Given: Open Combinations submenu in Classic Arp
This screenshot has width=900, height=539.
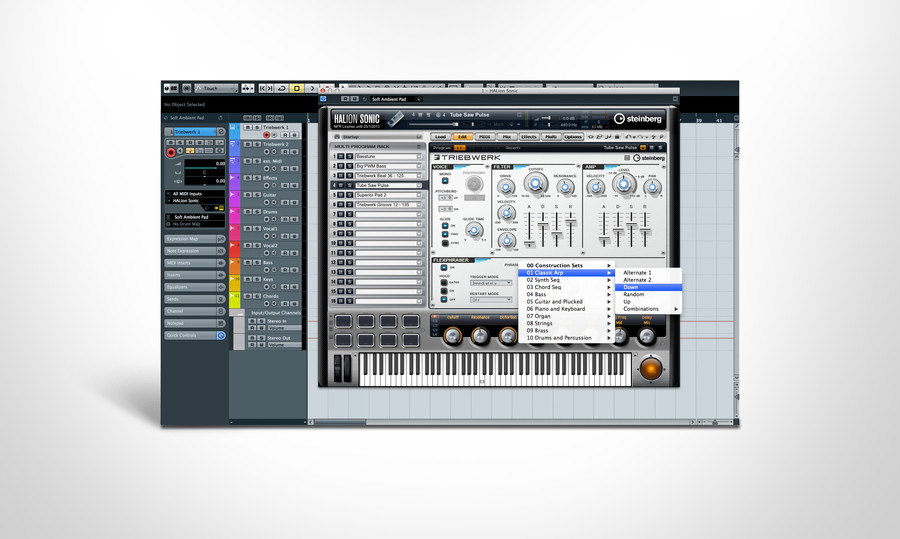Looking at the screenshot, I should coord(648,309).
